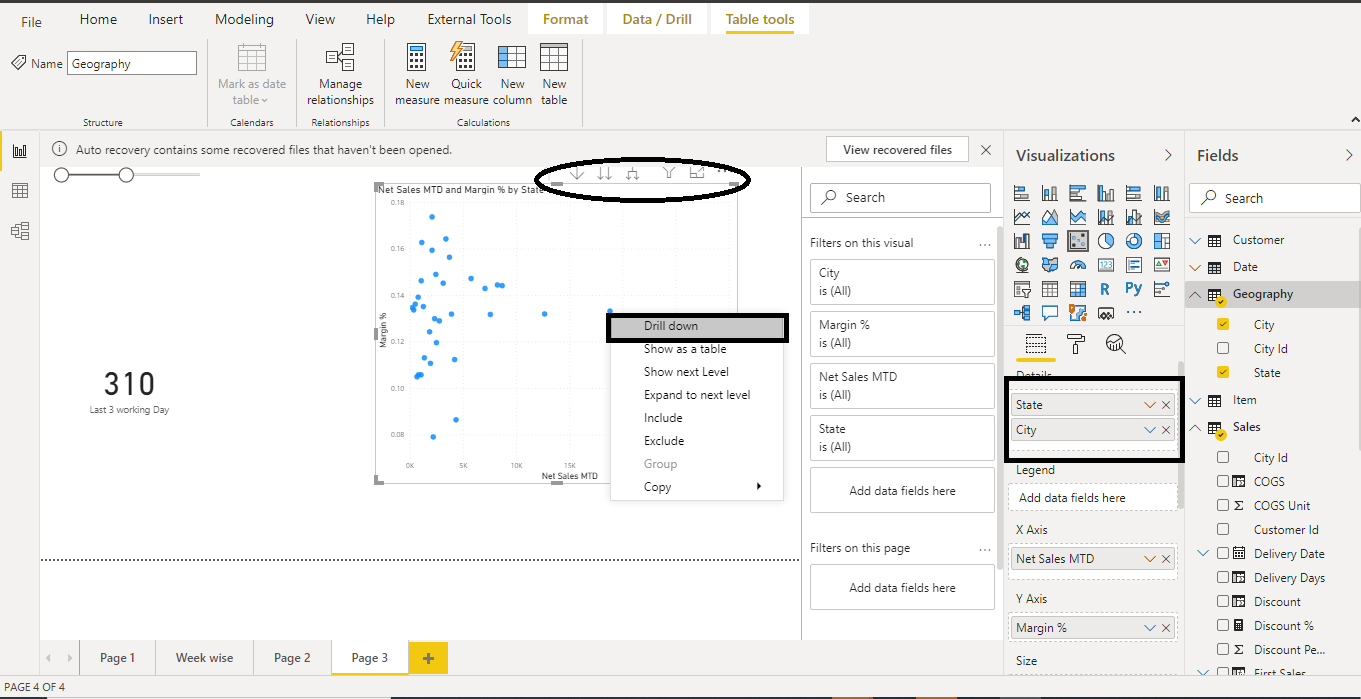The image size is (1361, 699).
Task: Select the Gauge visualization
Action: coord(1078,265)
